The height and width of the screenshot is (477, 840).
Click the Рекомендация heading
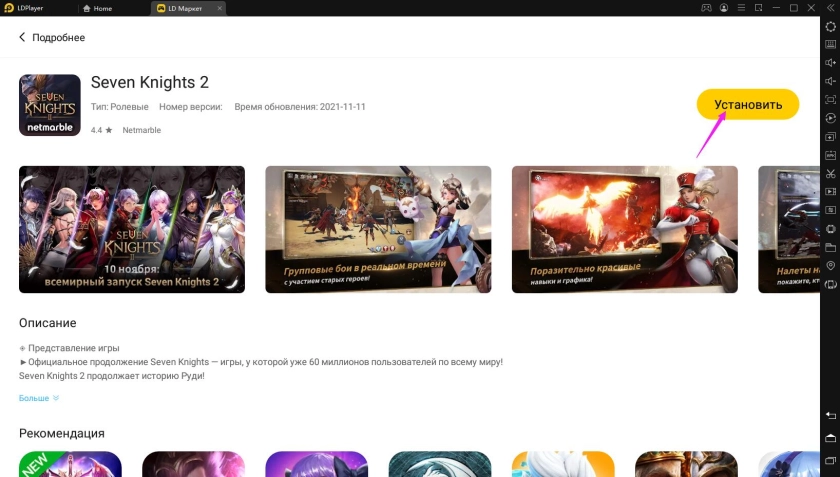pos(62,433)
